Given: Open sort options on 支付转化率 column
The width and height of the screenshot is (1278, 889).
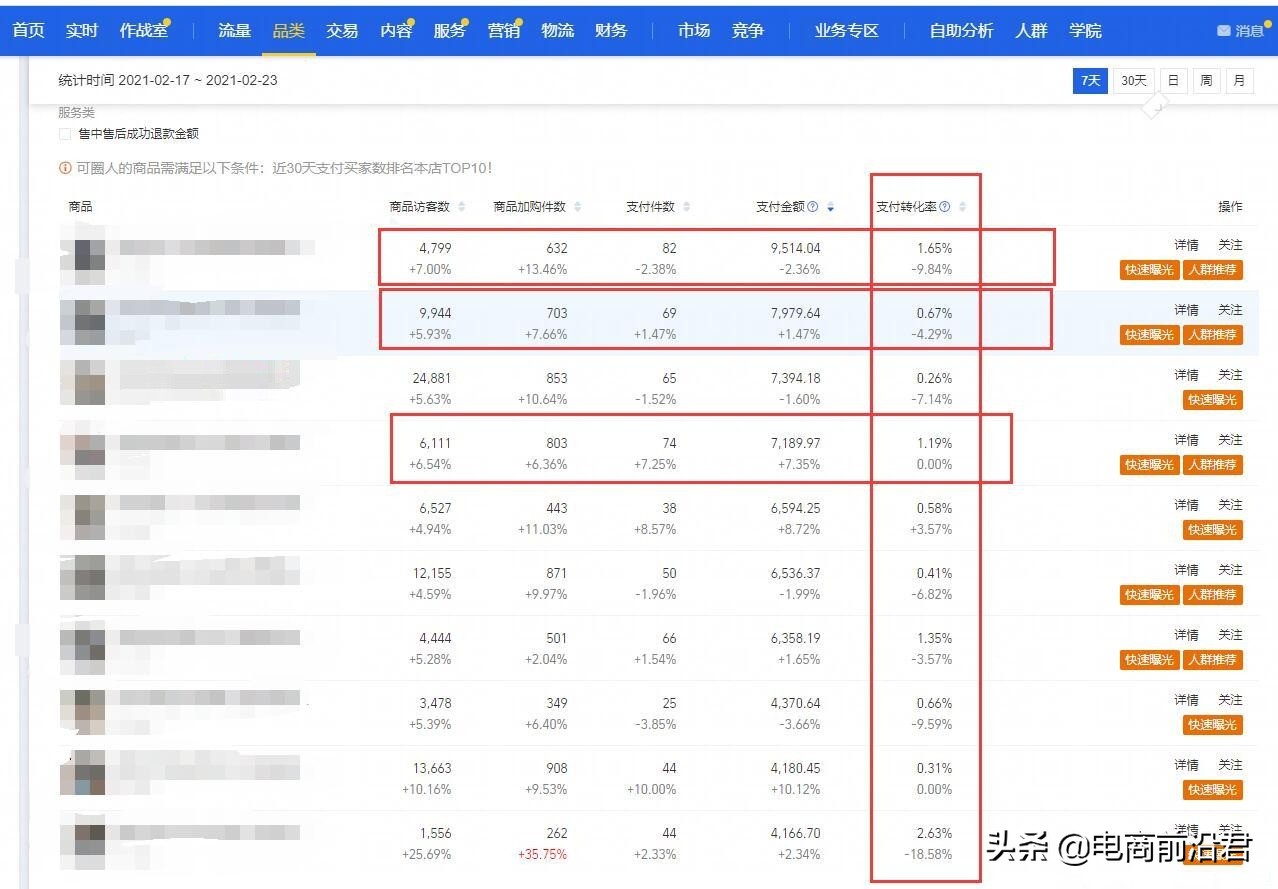Looking at the screenshot, I should [x=963, y=206].
